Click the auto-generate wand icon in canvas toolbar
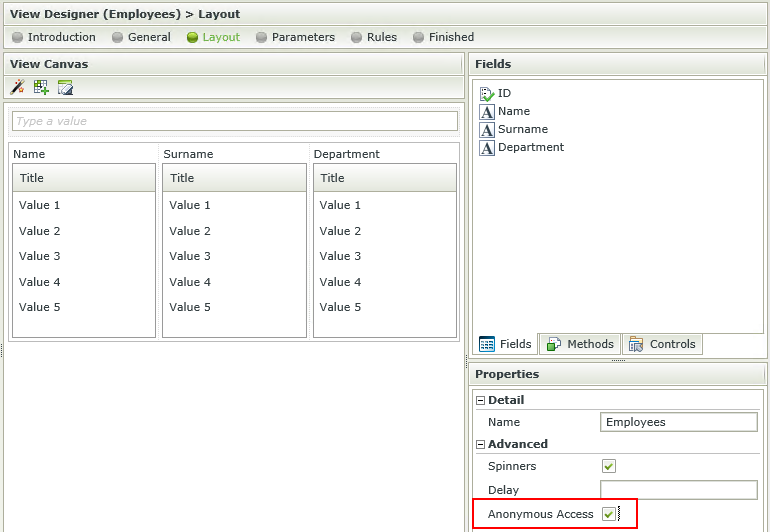 tap(17, 87)
